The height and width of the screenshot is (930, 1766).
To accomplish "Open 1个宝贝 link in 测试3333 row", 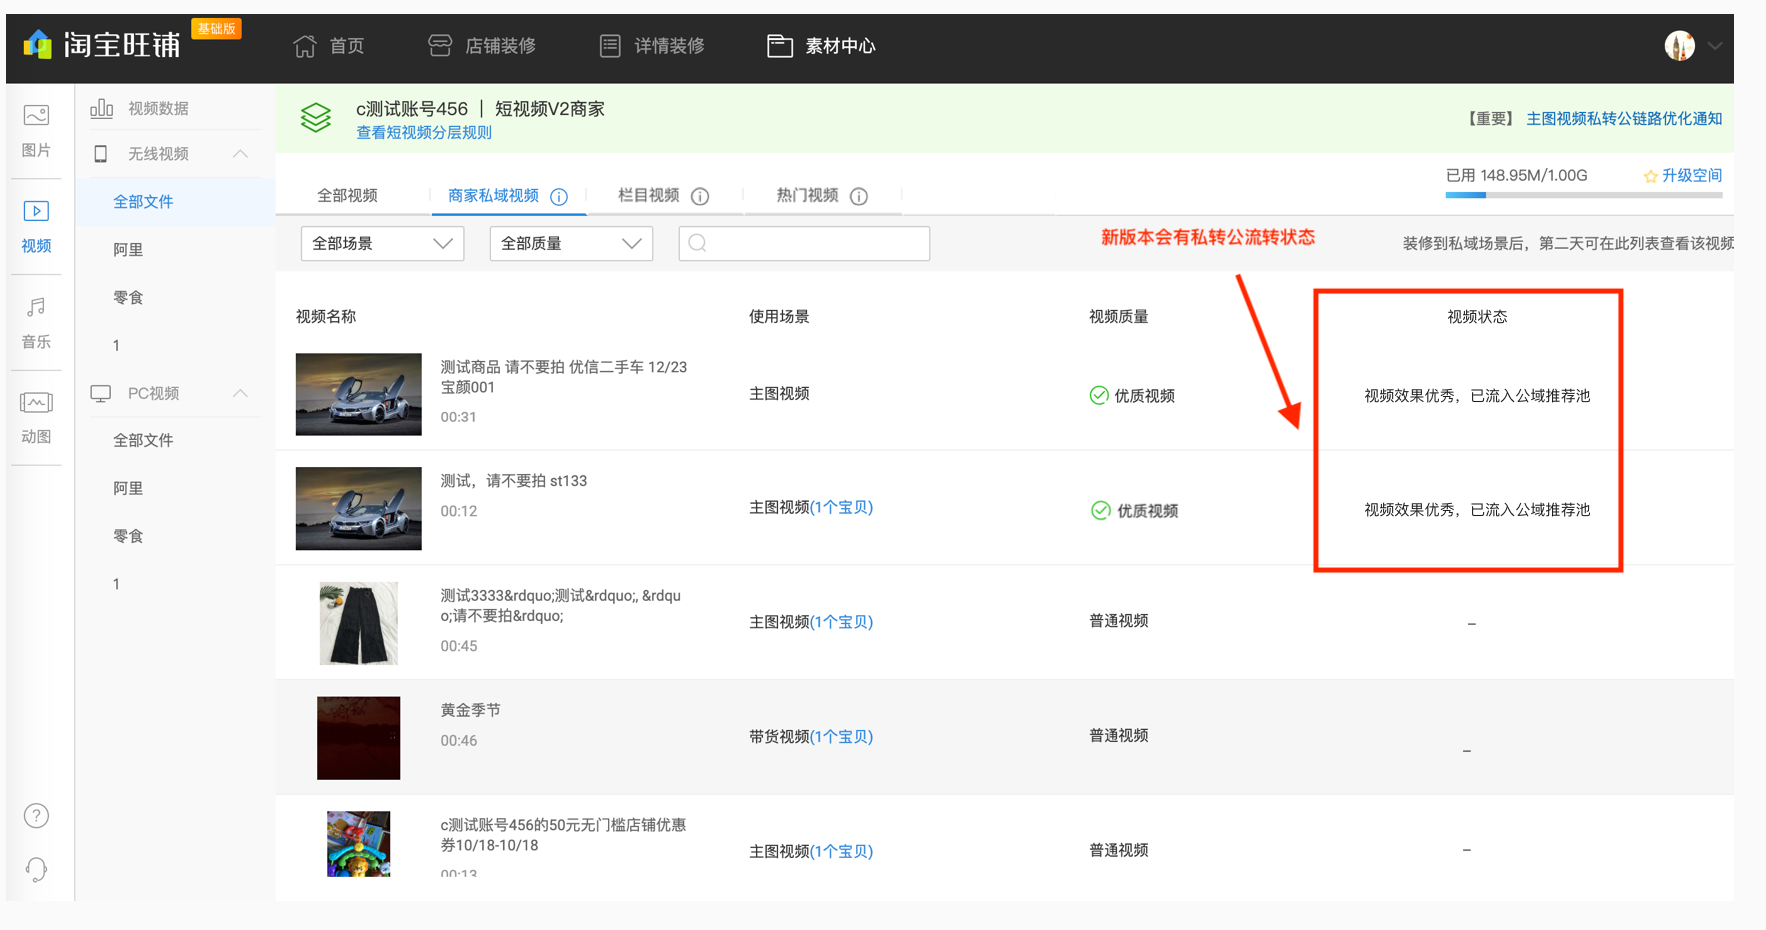I will 841,622.
